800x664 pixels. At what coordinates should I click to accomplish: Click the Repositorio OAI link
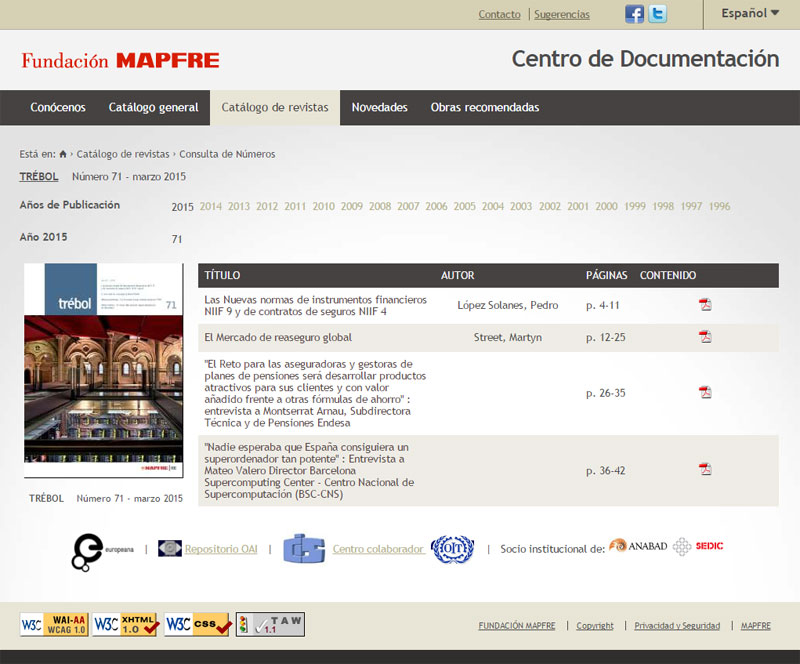(x=221, y=549)
